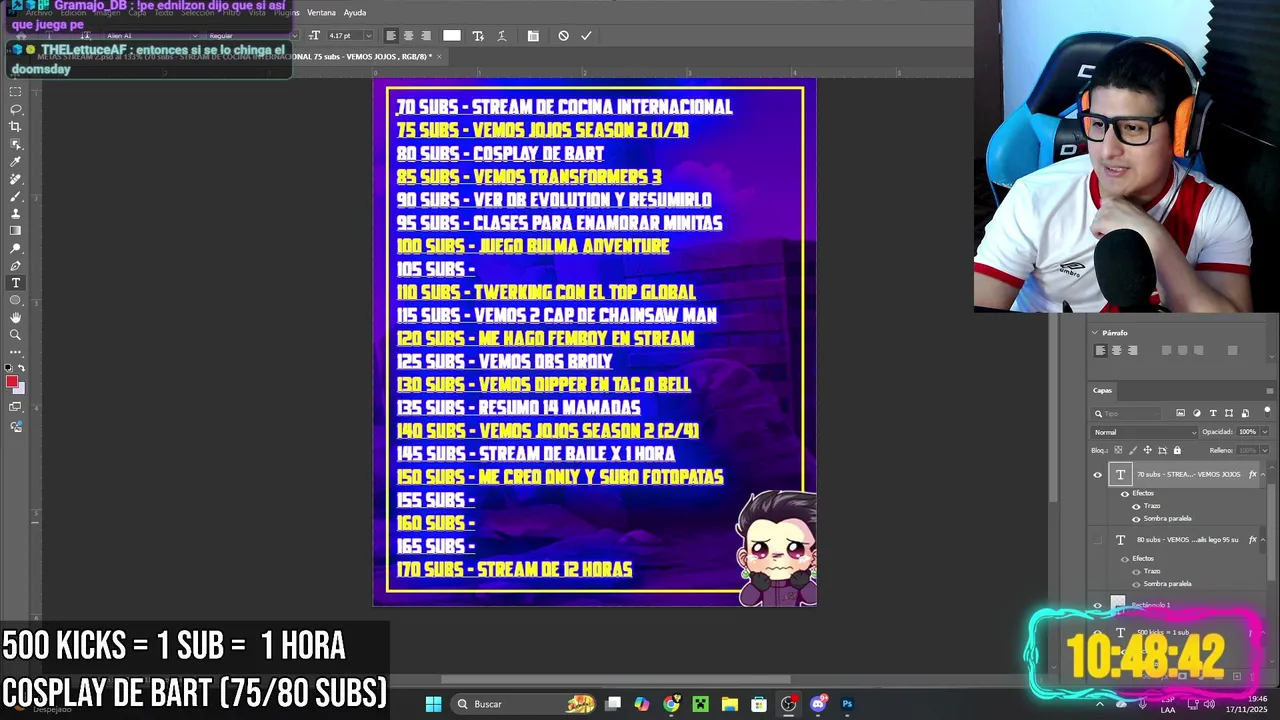
Task: Select the Eyedropper tool
Action: coord(15,162)
